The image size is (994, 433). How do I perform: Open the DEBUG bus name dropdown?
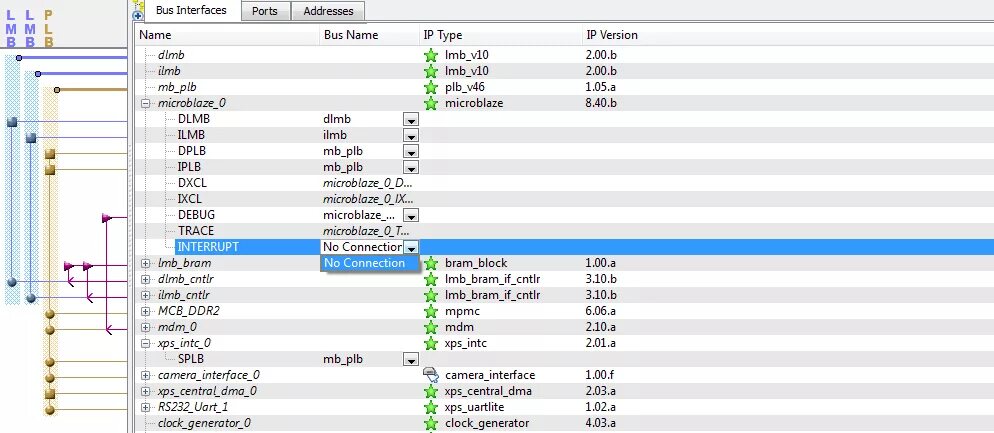411,216
